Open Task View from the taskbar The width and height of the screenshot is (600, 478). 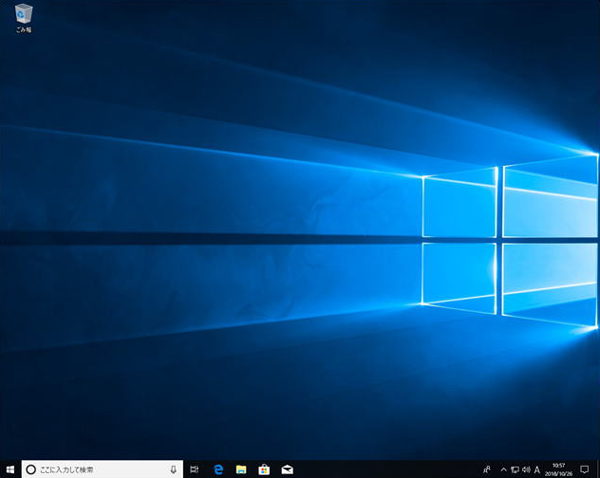click(194, 469)
